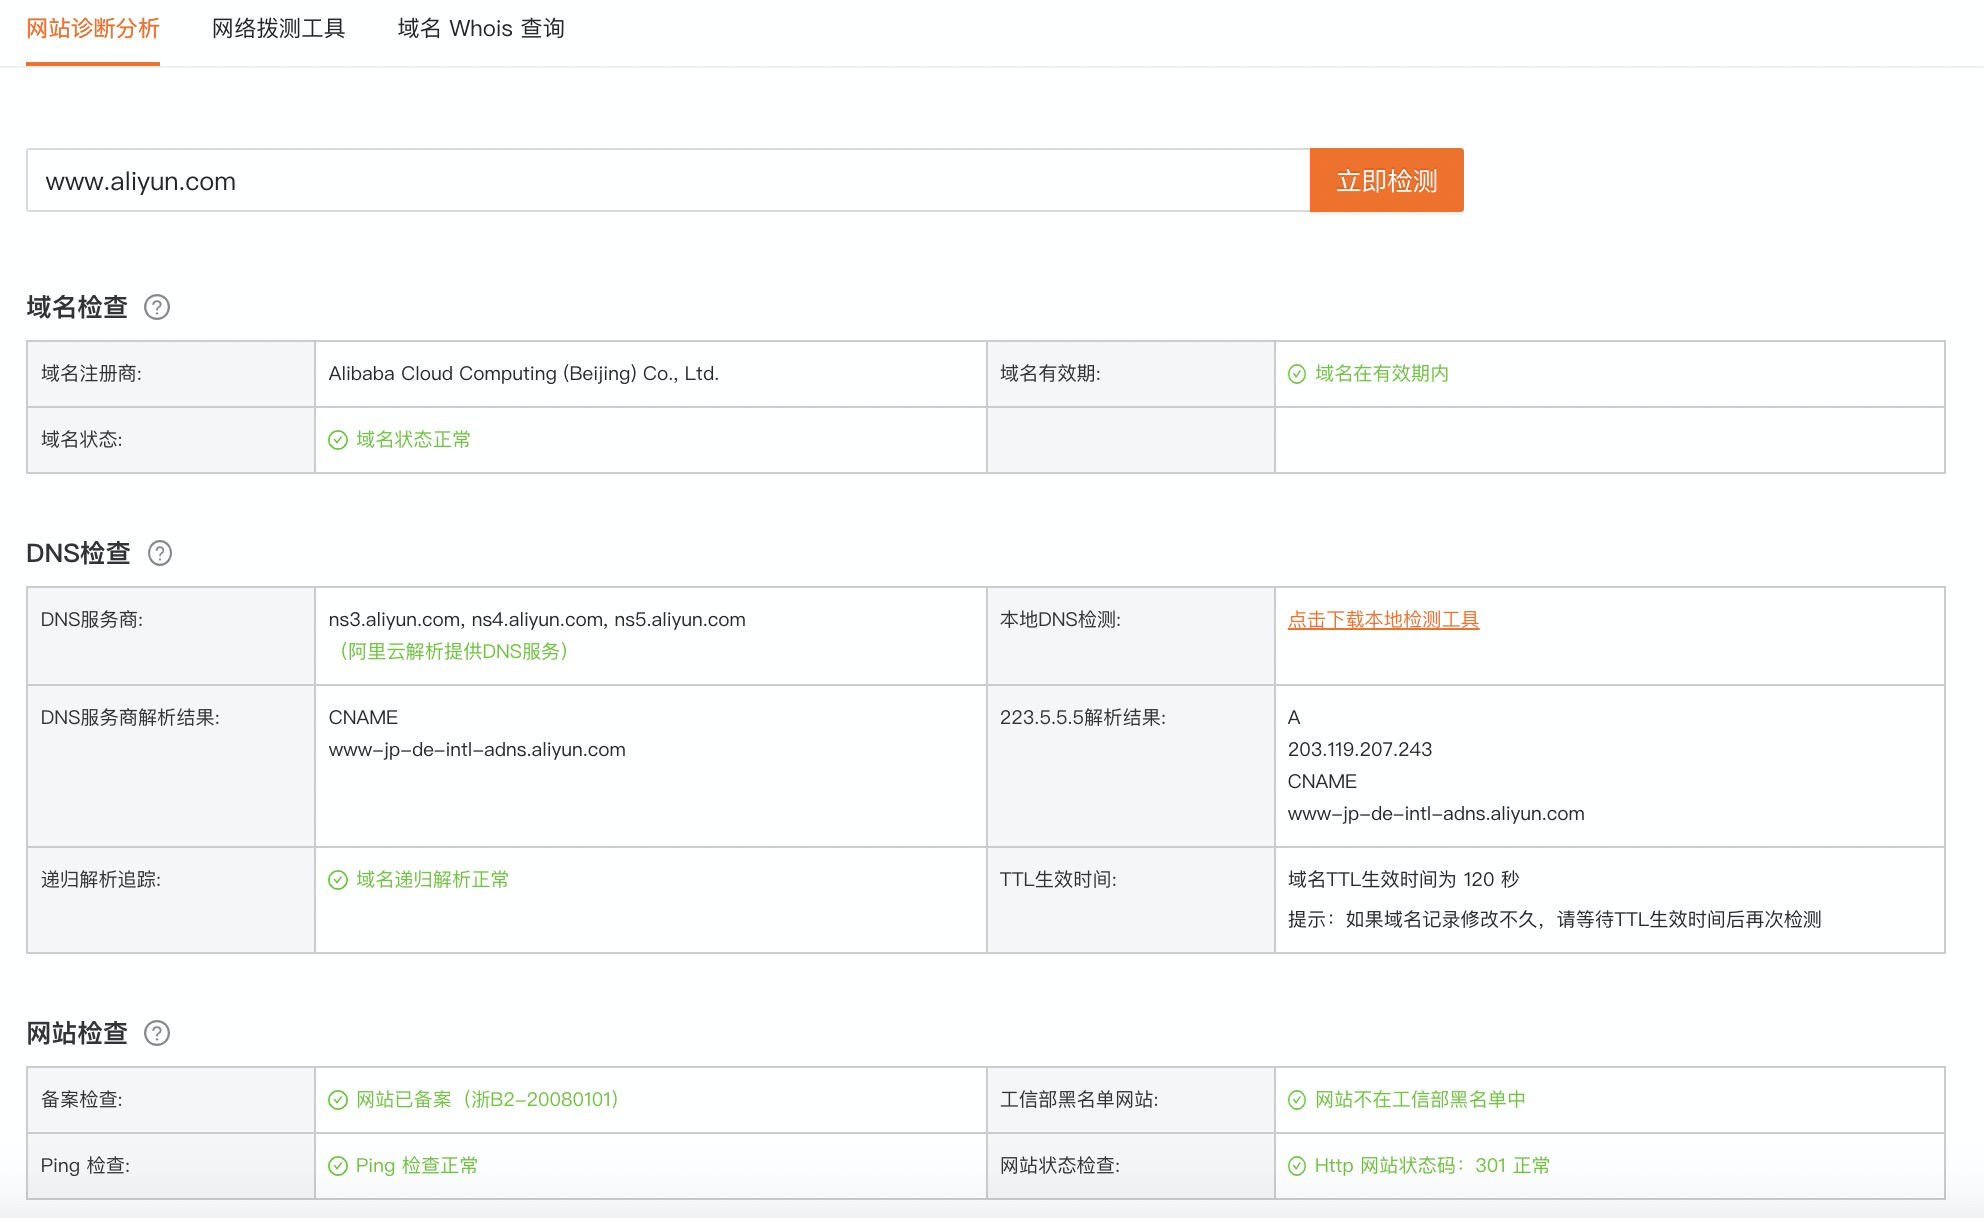Click 域名递归解析正常 text
This screenshot has width=1984, height=1218.
click(432, 880)
